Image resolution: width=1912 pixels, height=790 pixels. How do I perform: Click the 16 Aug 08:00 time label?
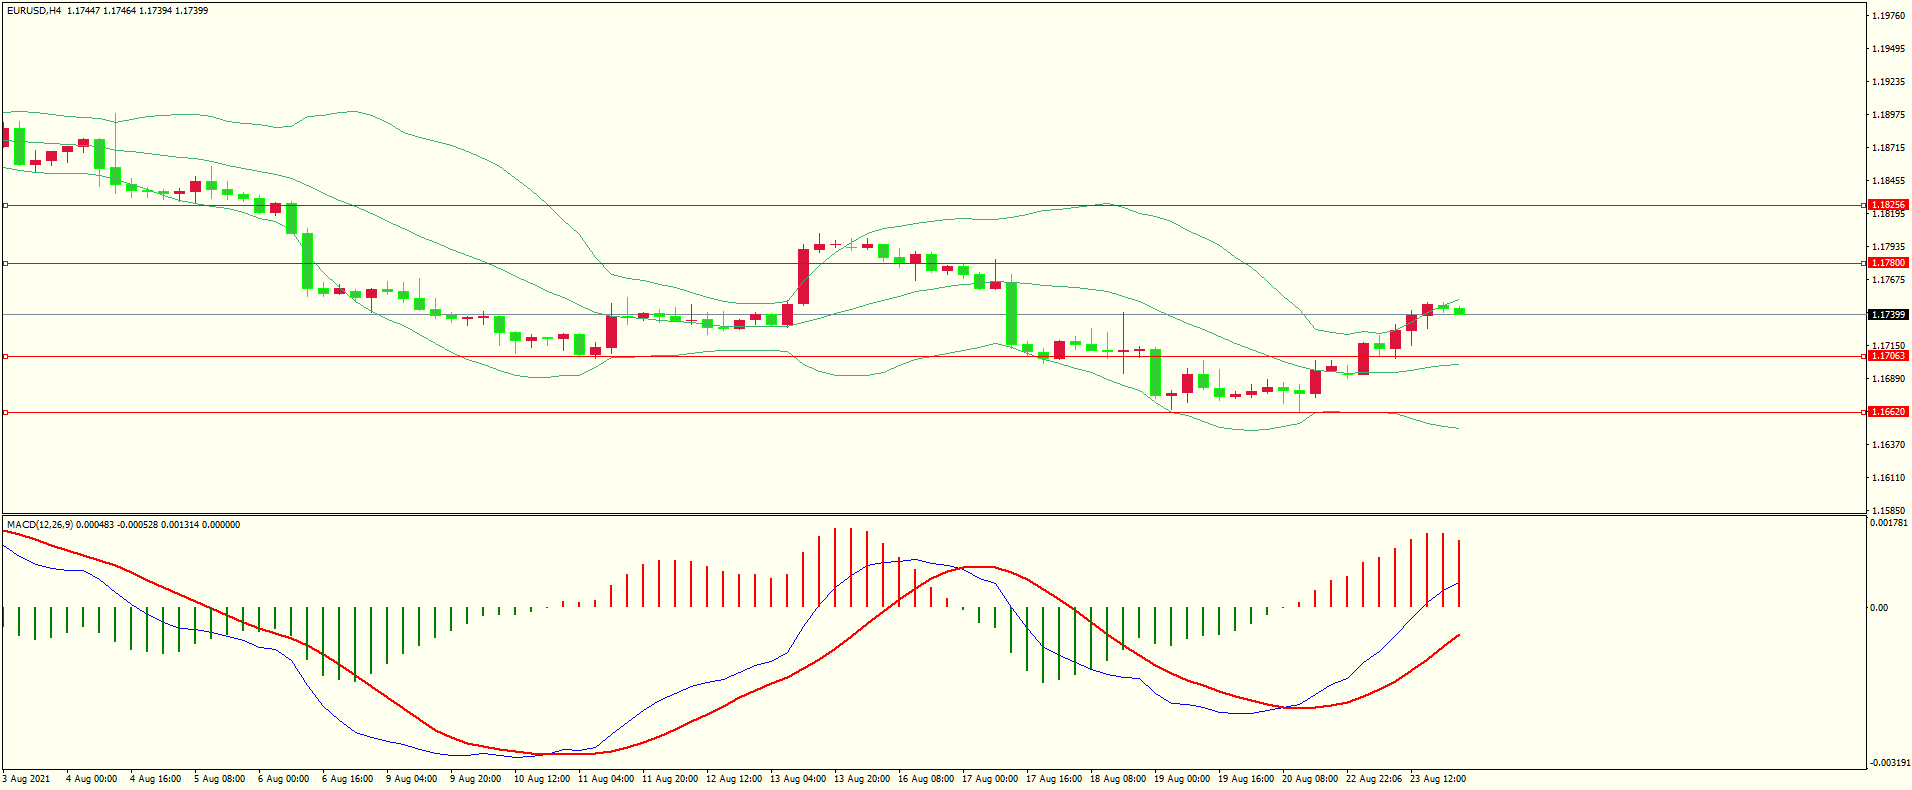[x=925, y=779]
